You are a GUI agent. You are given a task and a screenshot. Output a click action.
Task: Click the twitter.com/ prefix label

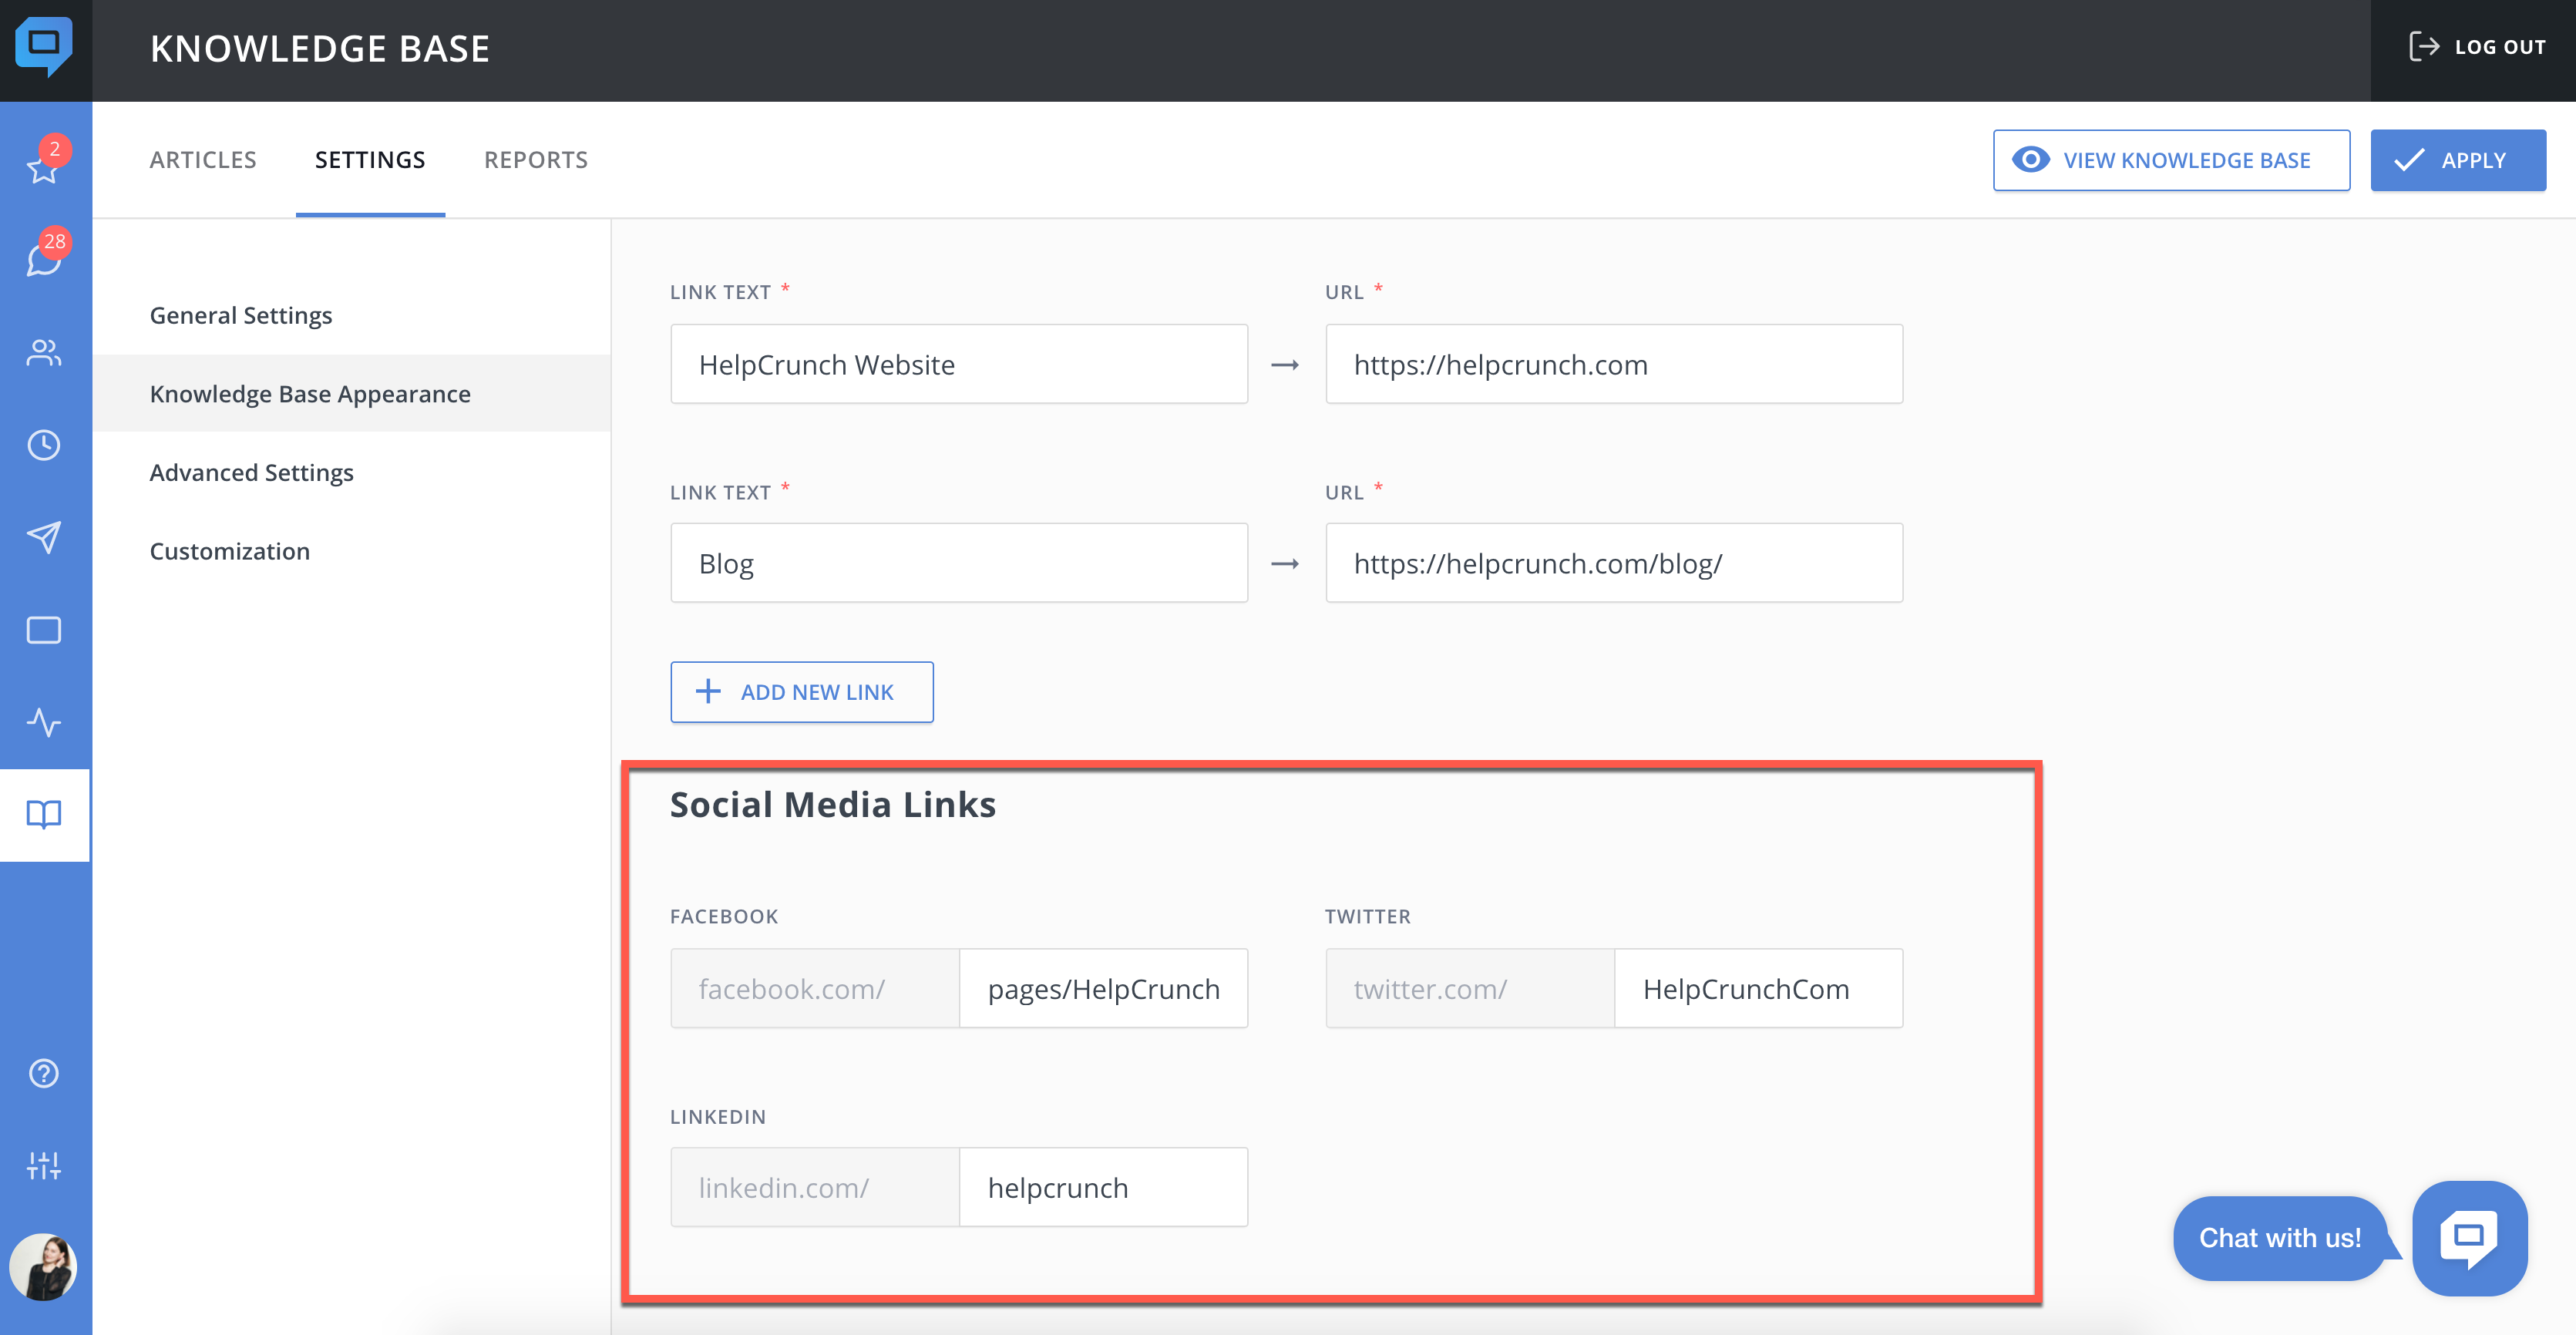pos(1470,988)
